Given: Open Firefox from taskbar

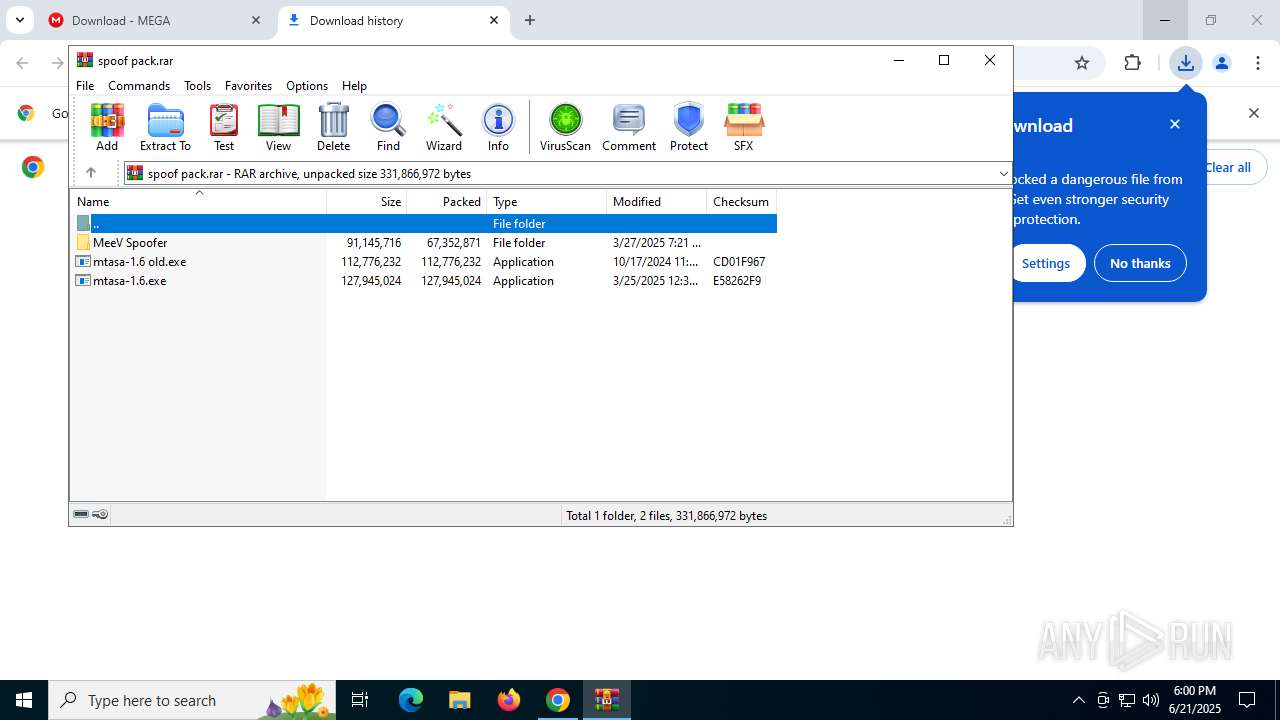Looking at the screenshot, I should 509,700.
